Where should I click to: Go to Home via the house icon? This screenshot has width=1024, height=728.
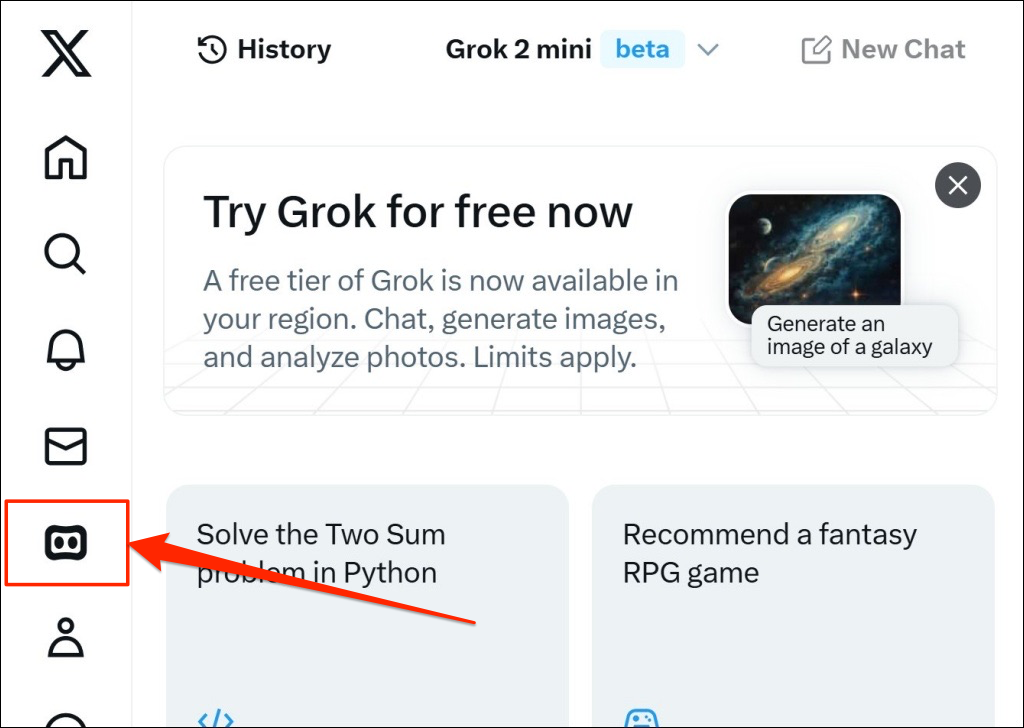[x=66, y=157]
